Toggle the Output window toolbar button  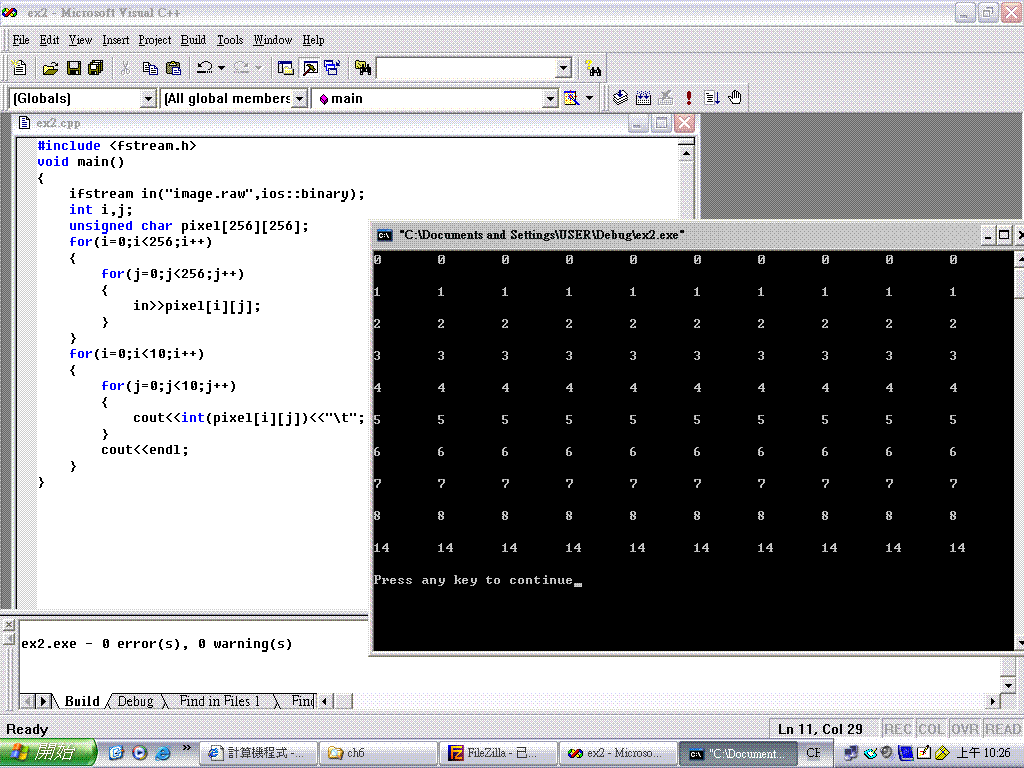[310, 68]
